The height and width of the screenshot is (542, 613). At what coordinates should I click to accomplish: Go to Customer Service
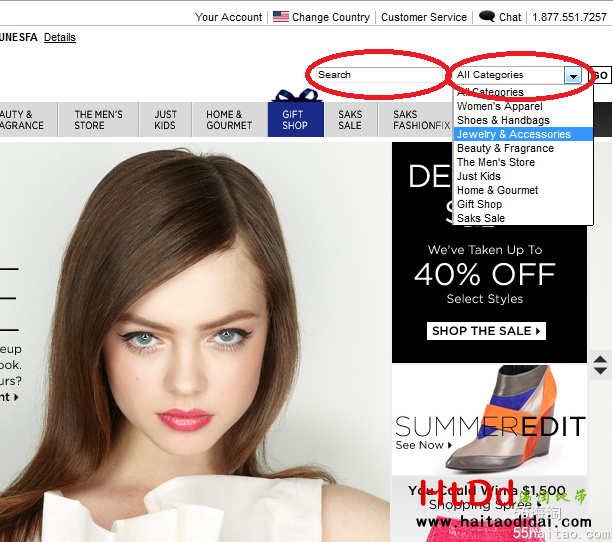tap(424, 17)
